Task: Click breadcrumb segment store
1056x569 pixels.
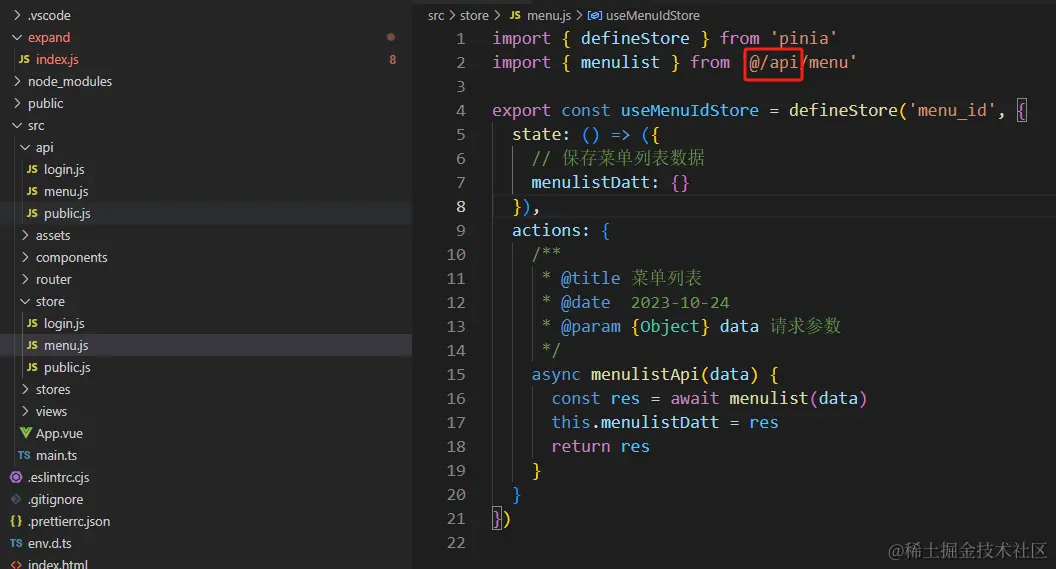Action: click(474, 15)
